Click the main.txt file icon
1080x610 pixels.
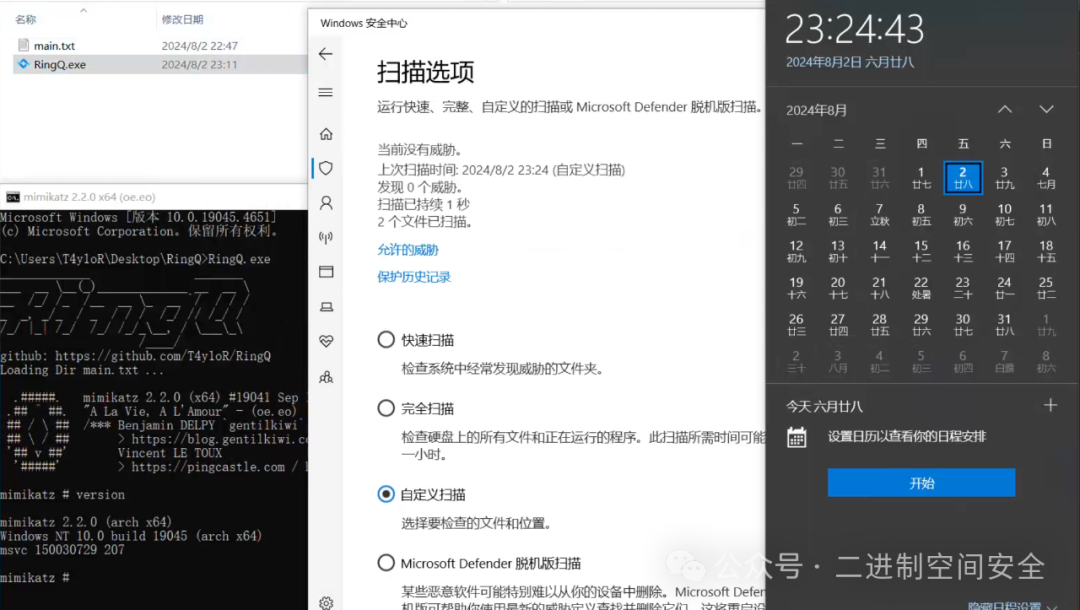(23, 45)
